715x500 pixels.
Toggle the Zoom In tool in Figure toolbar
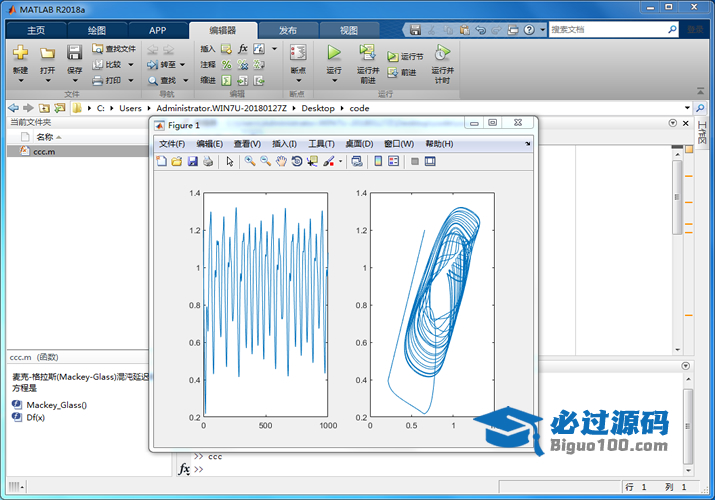(249, 161)
